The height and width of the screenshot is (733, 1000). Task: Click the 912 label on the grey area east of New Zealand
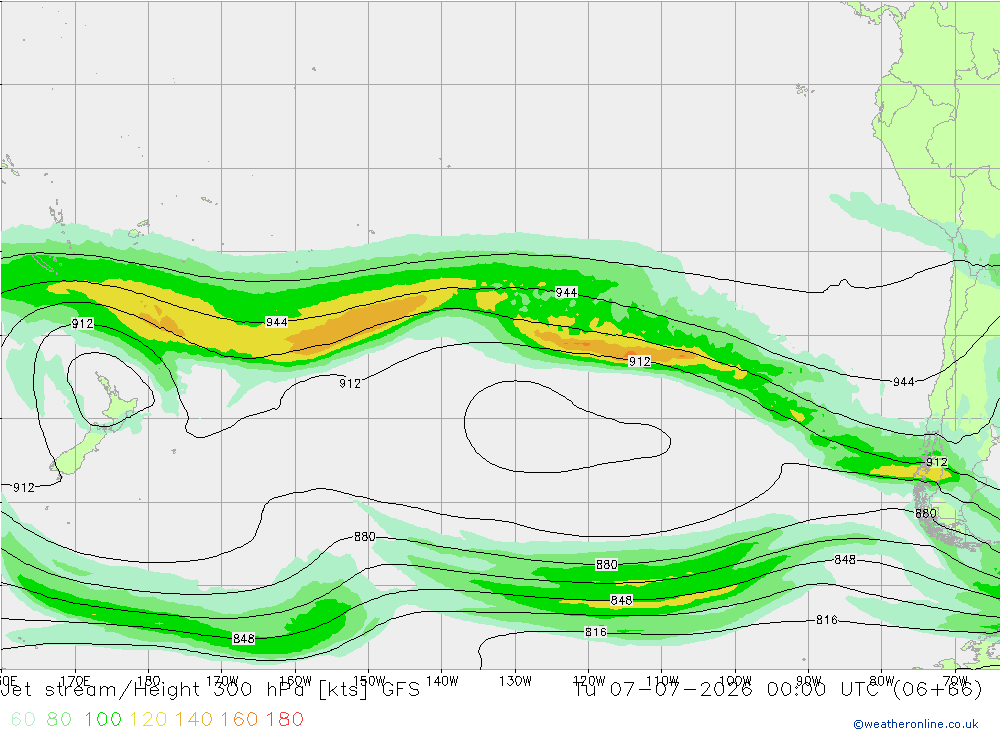tap(349, 383)
